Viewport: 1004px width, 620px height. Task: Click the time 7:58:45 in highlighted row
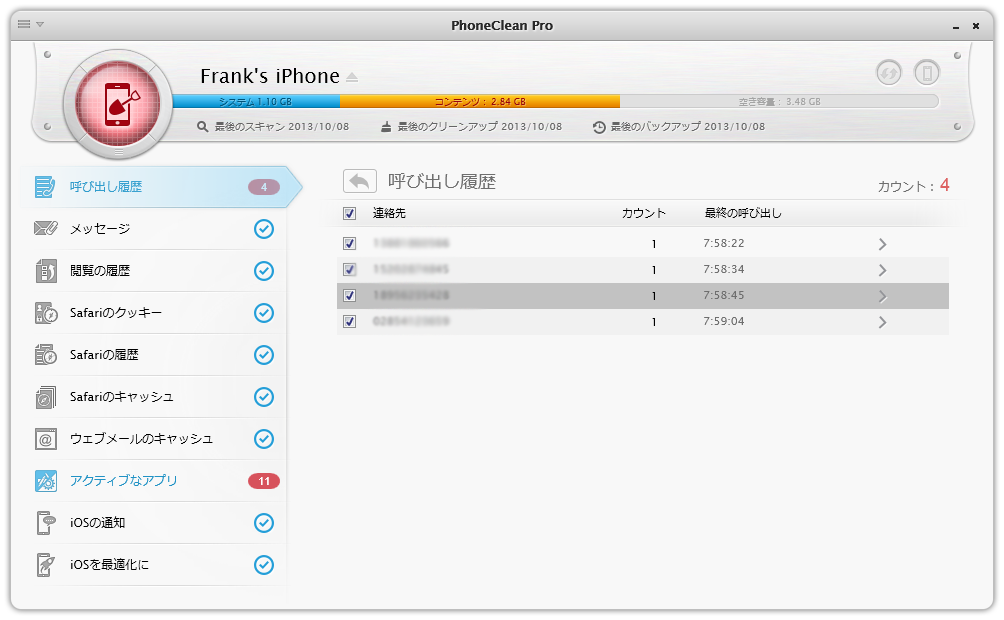[x=724, y=295]
